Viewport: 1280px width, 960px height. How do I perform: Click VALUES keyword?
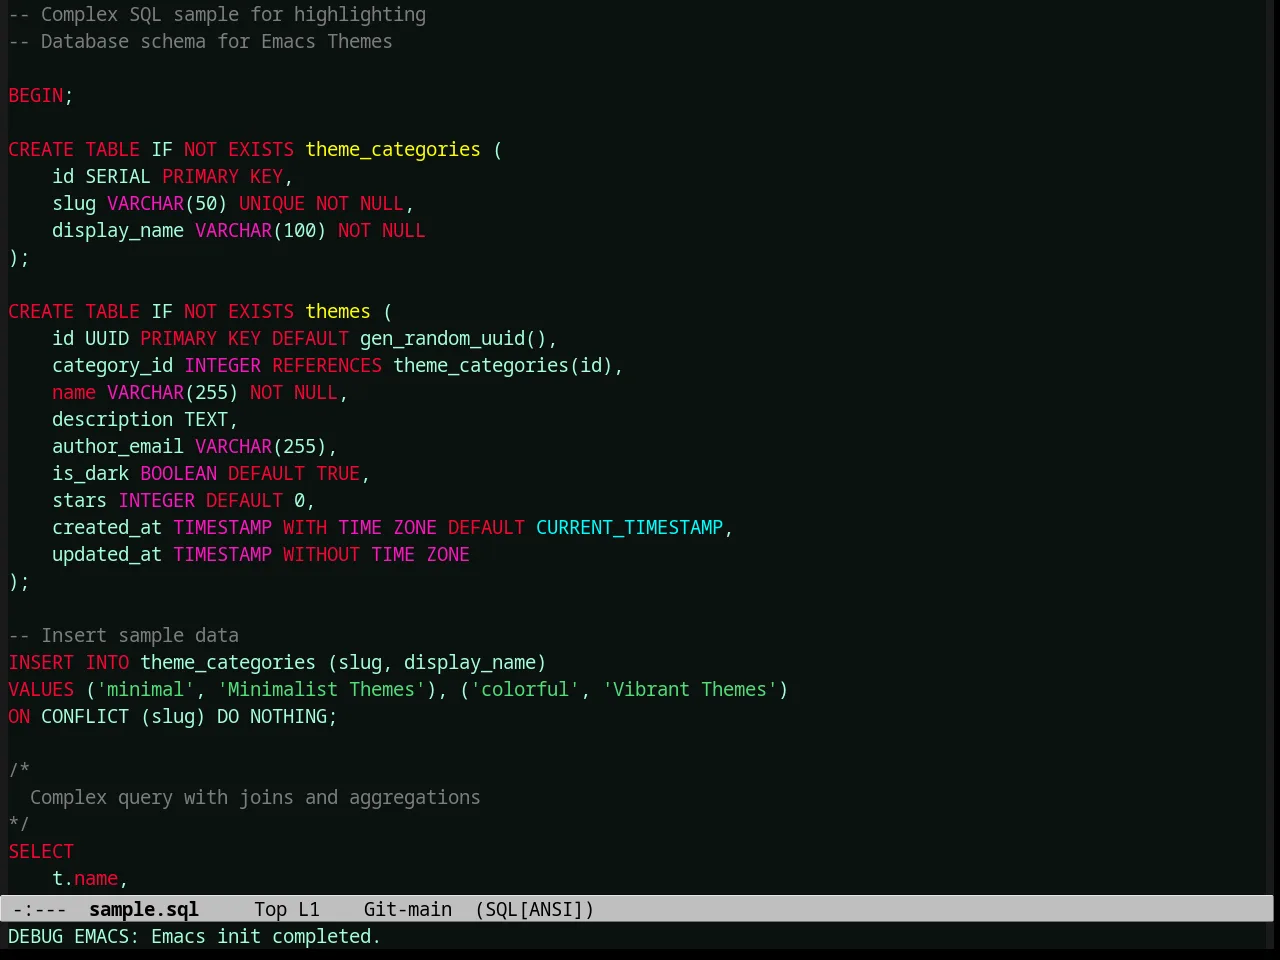click(41, 689)
